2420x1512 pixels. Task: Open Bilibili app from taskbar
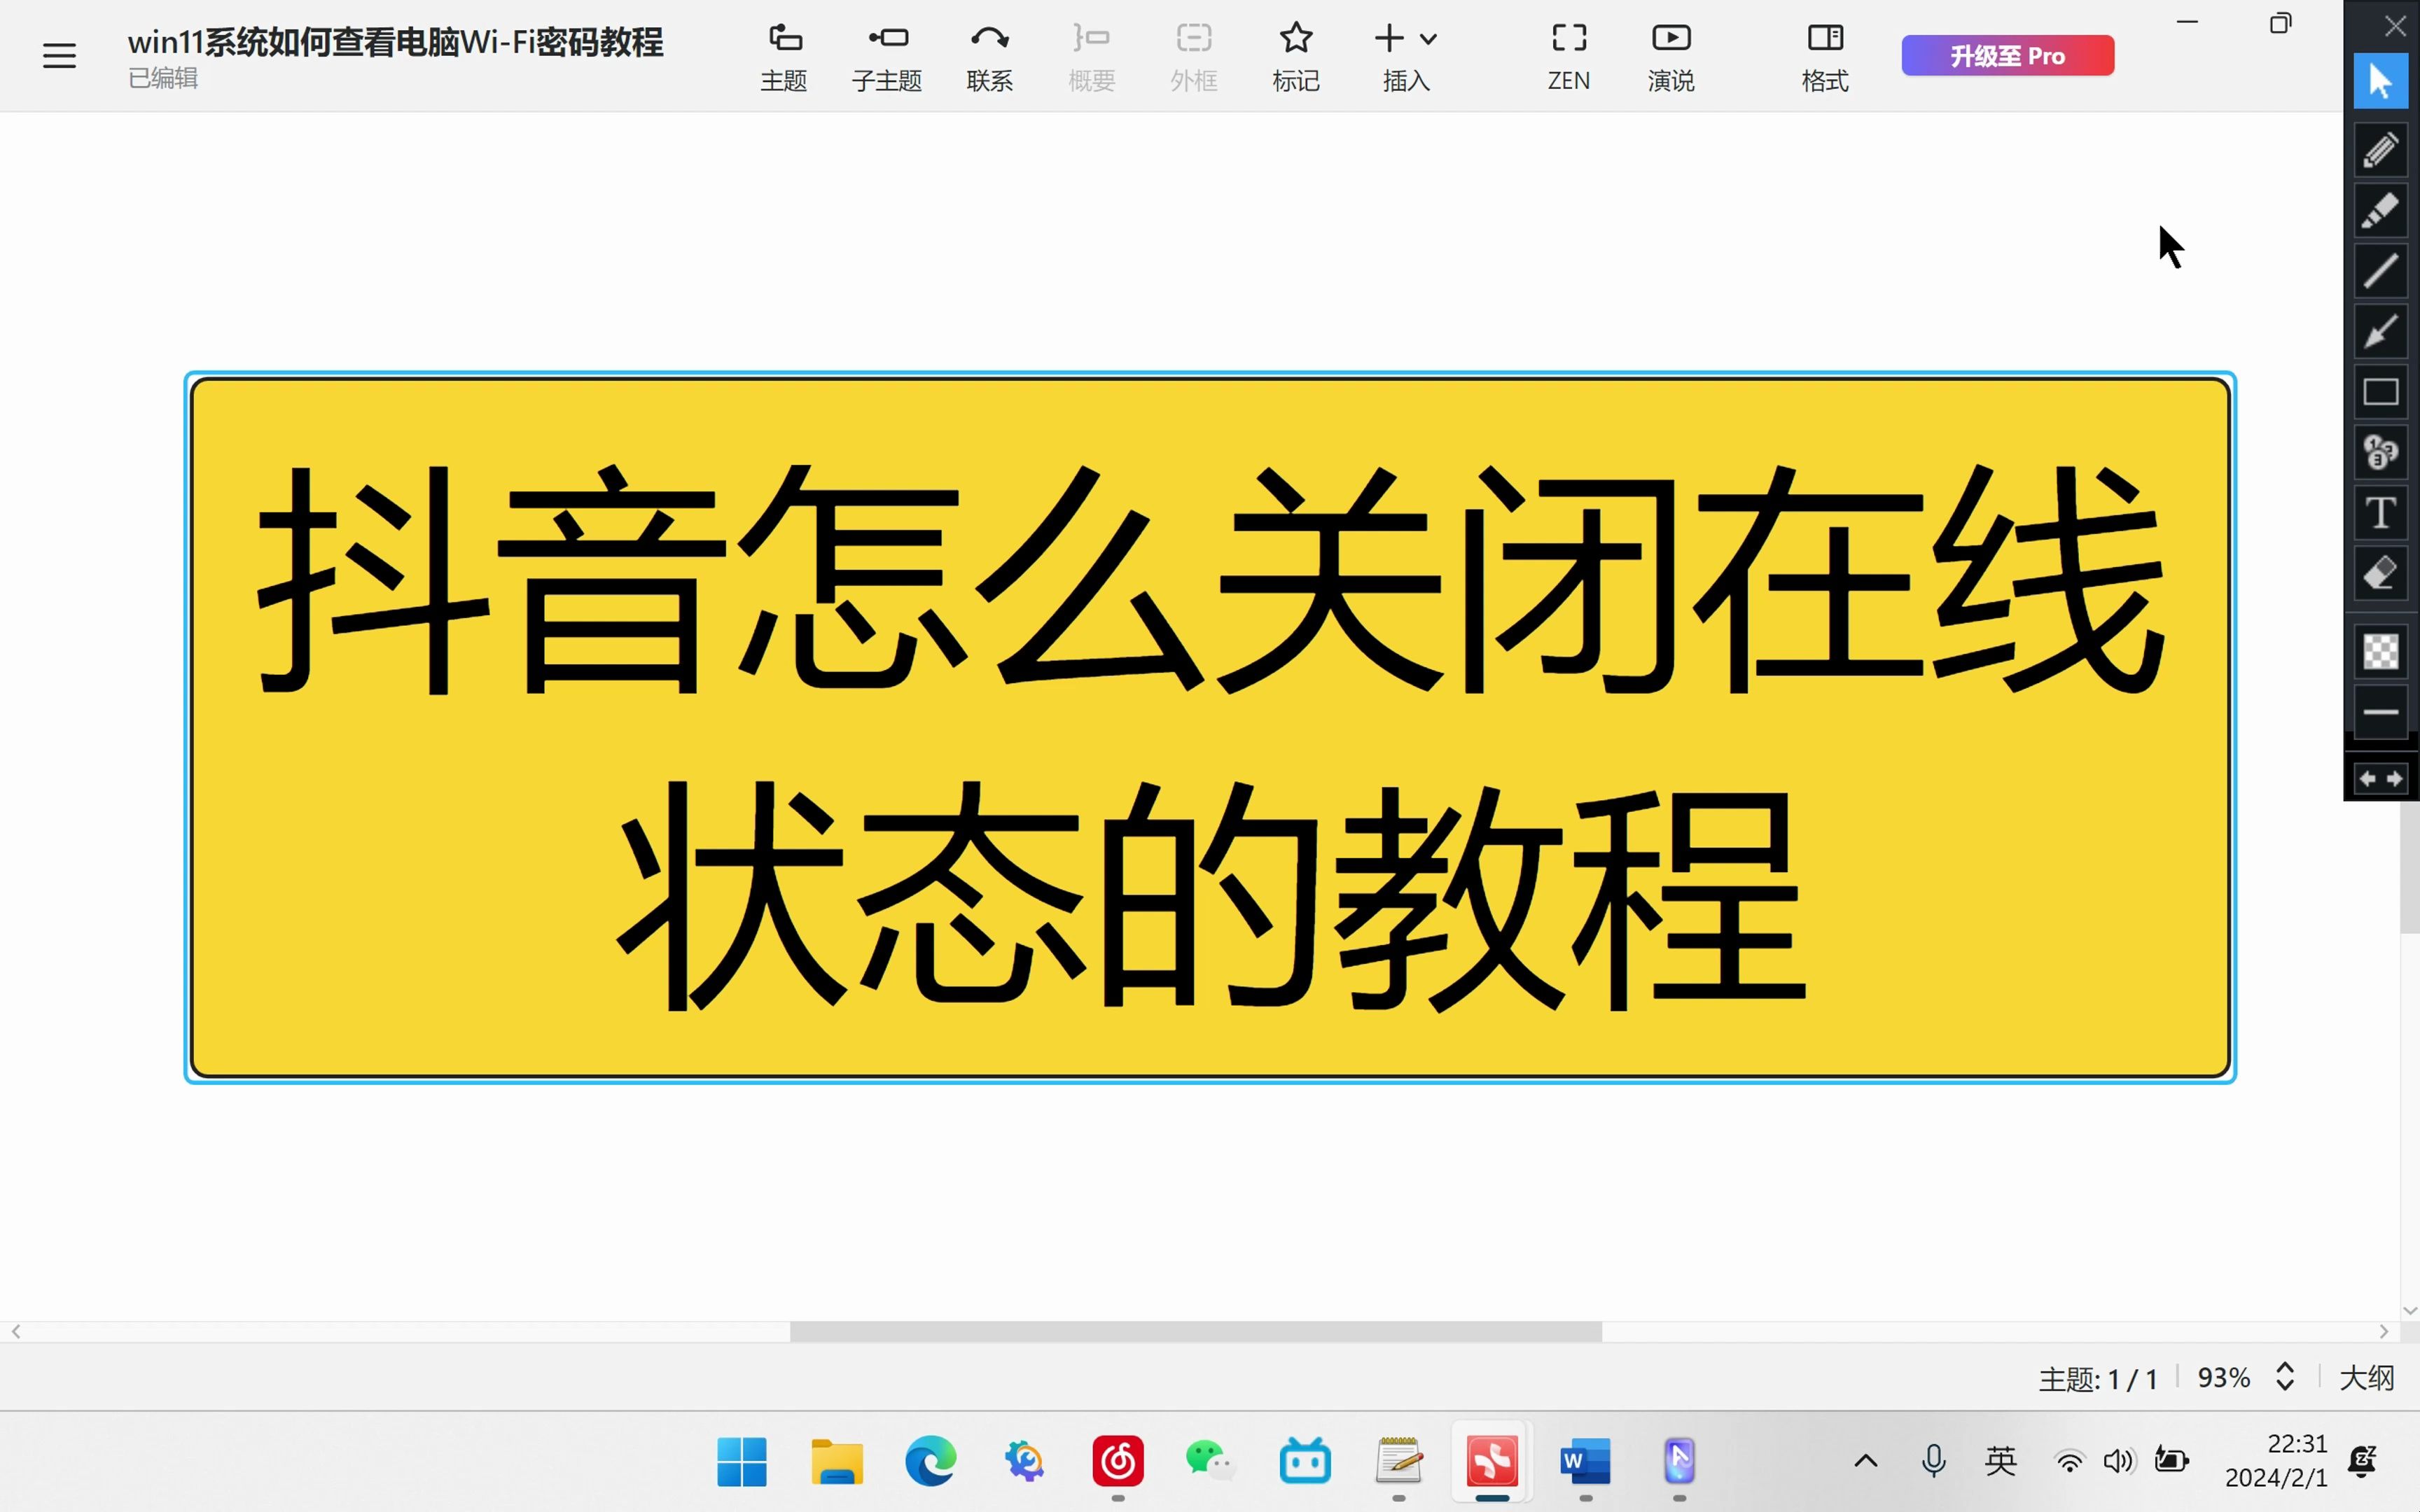1305,1462
